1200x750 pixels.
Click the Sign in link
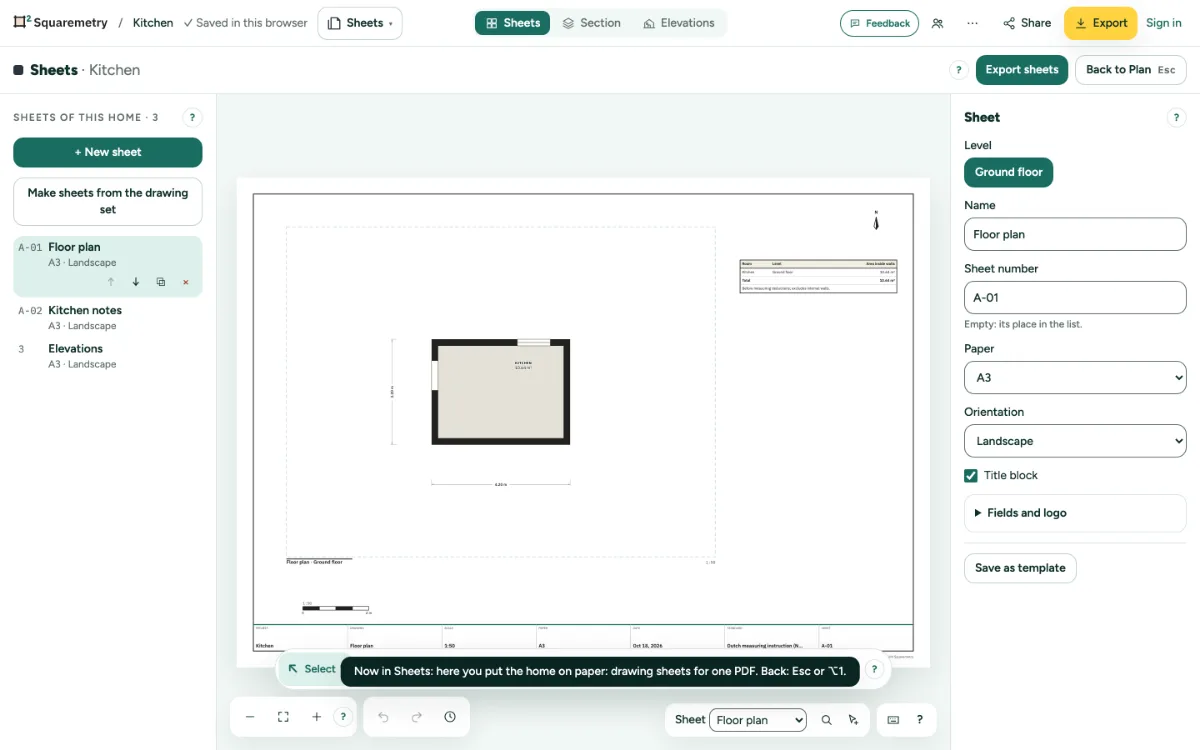(1164, 23)
